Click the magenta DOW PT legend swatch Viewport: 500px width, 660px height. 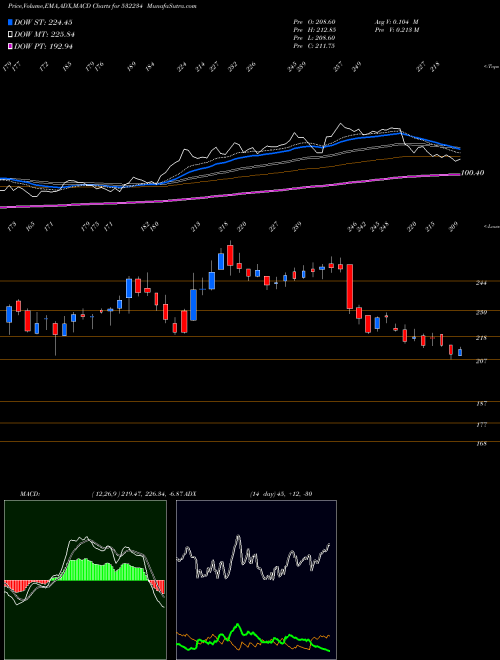(x=10, y=46)
